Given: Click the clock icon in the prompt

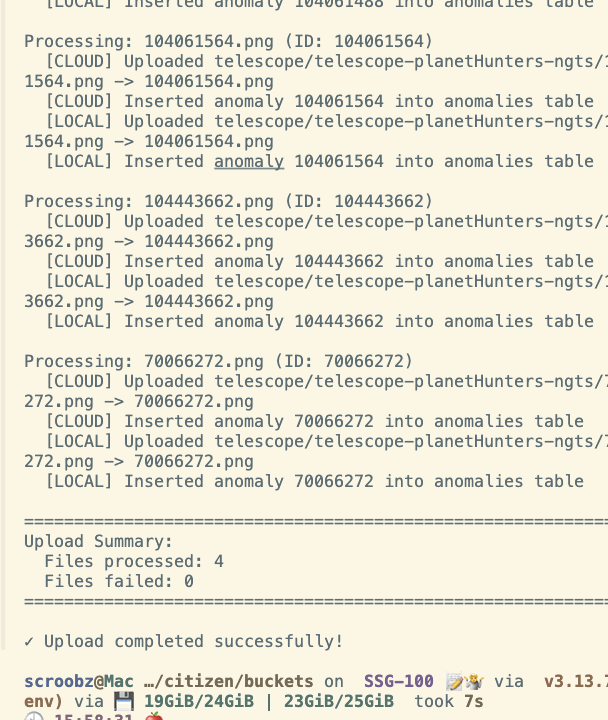Looking at the screenshot, I should tap(33, 718).
